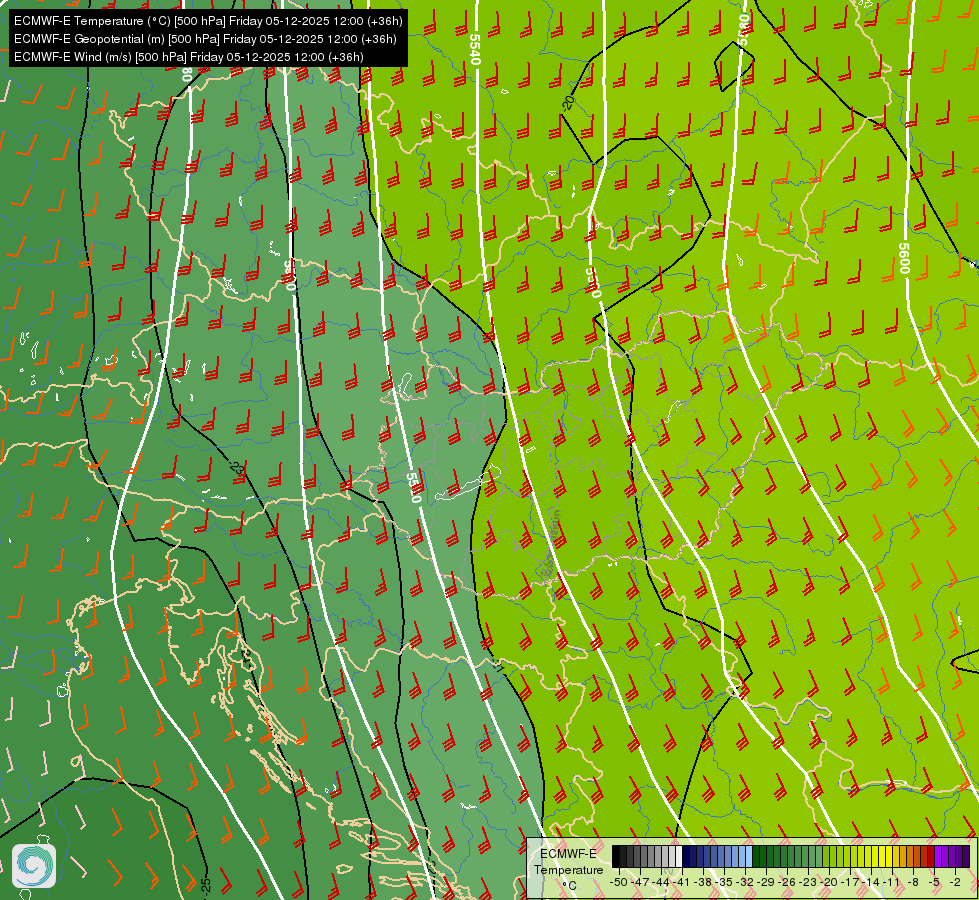Screen dimensions: 979x900
Task: Click the -32 tick on the color scale
Action: click(x=745, y=882)
